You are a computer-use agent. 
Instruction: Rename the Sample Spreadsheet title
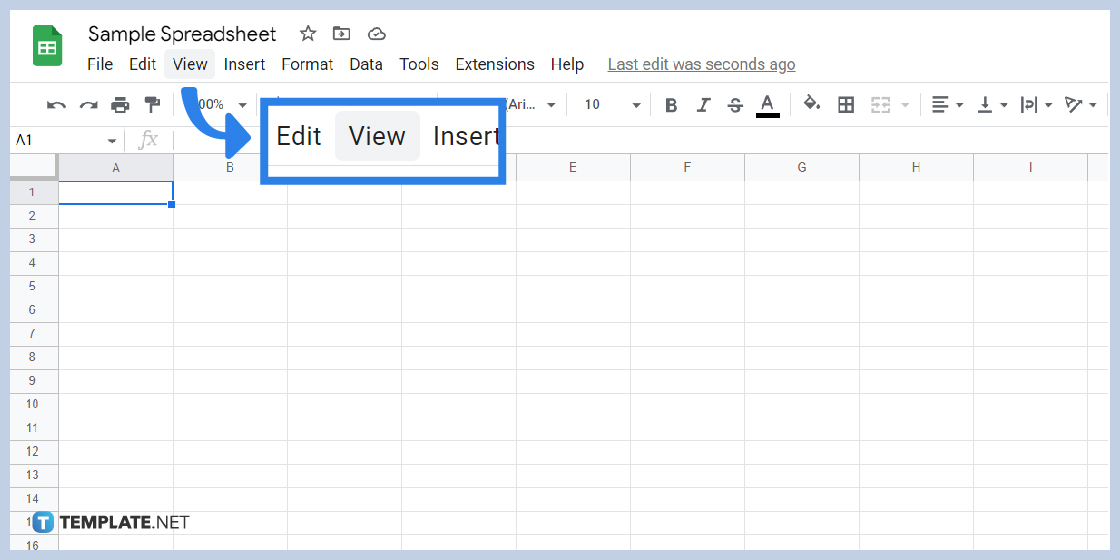[182, 34]
